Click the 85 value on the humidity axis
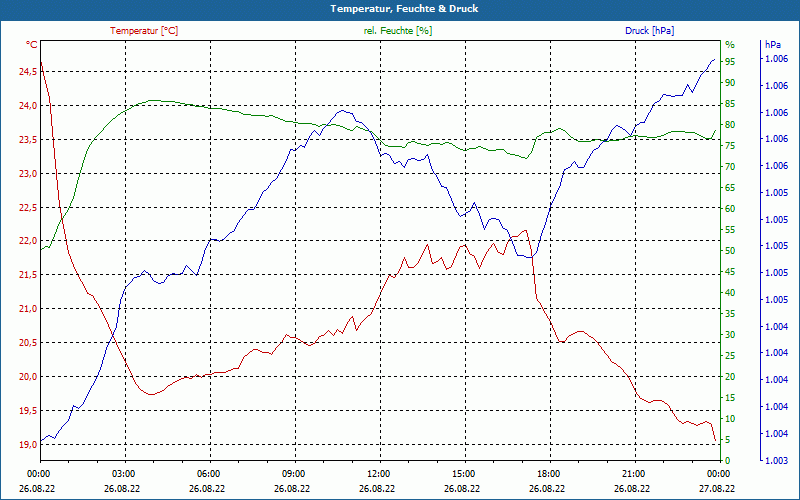The height and width of the screenshot is (500, 800). tap(730, 104)
